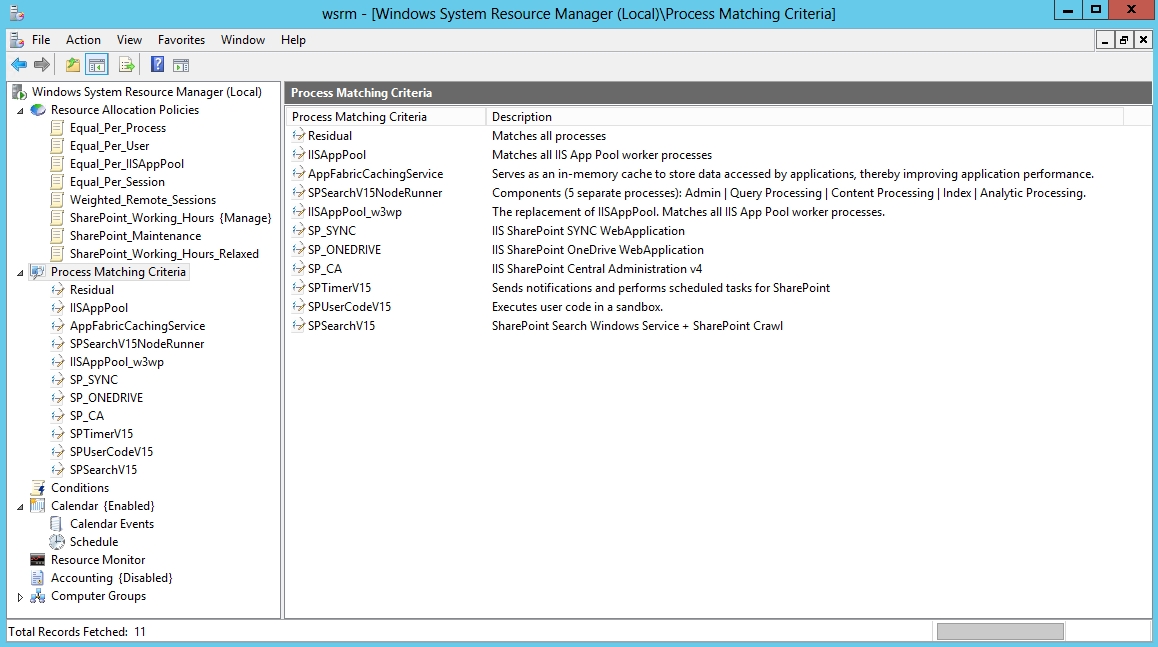This screenshot has width=1158, height=647.
Task: Click the Calendar node icon
Action: pos(38,506)
